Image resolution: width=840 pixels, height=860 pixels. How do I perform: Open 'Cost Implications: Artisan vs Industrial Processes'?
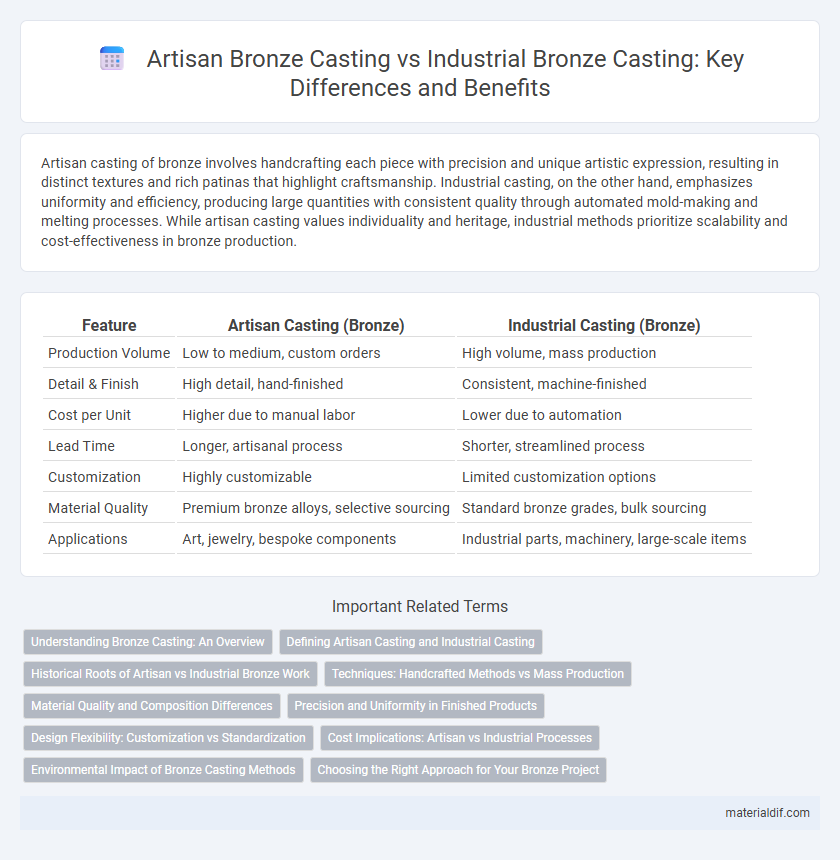(x=459, y=738)
